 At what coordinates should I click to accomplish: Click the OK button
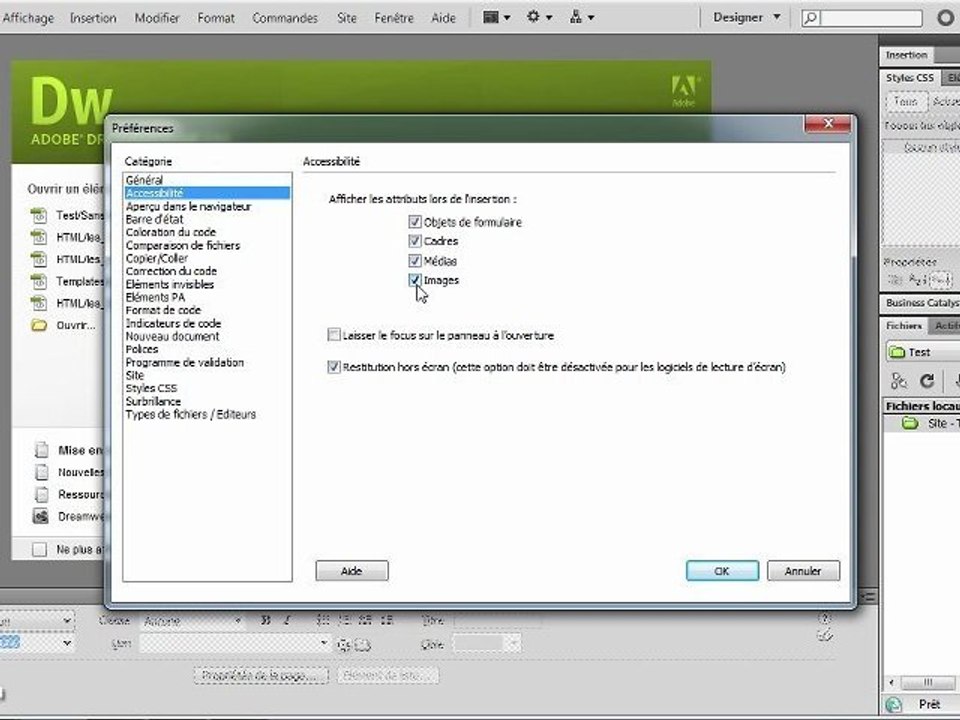pos(722,571)
